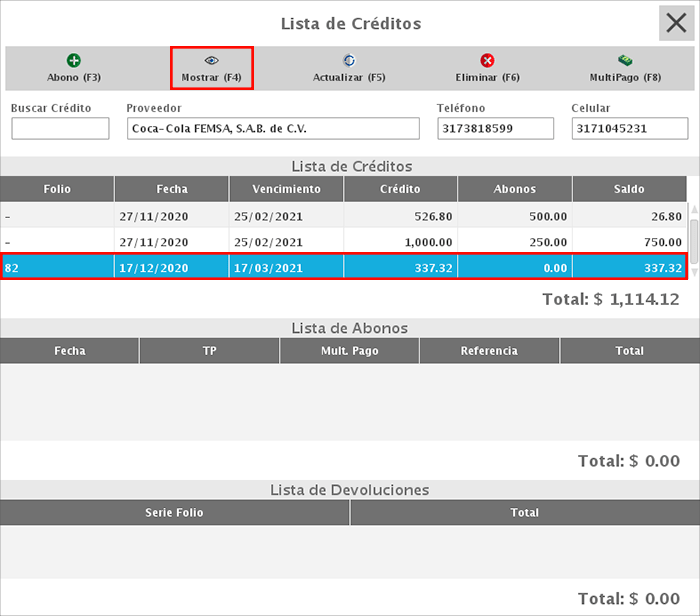Screen dimensions: 700x616
Task: Select the Teléfono input field
Action: click(x=495, y=129)
